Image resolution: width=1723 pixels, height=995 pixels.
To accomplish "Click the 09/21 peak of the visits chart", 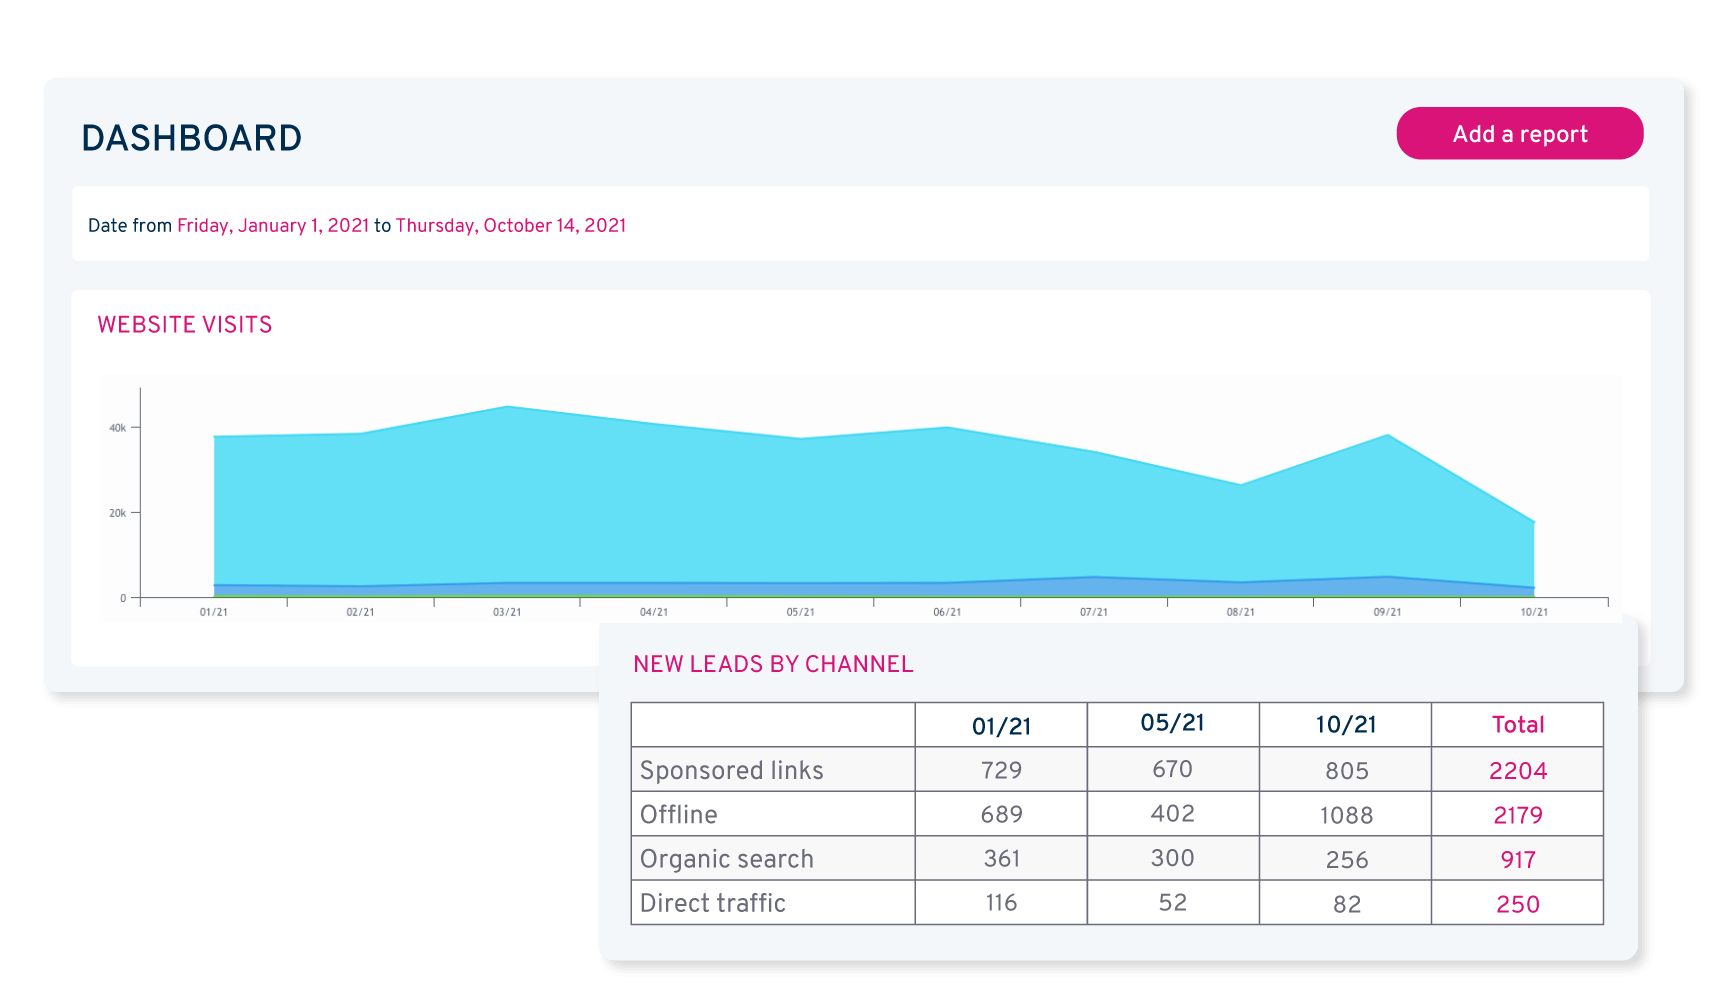I will pyautogui.click(x=1387, y=435).
